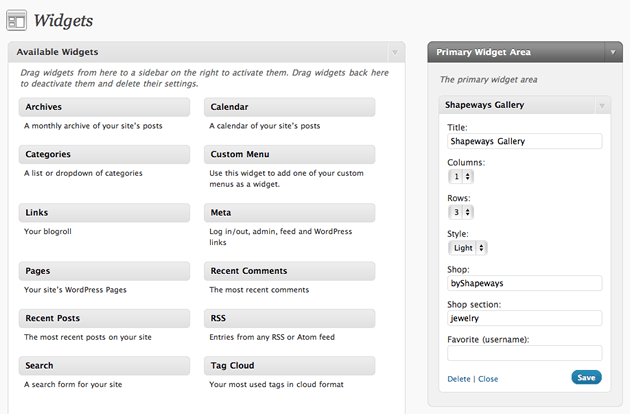Viewport: 630px width, 414px height.
Task: Click 'The most recent comments' description
Action: 259,290
